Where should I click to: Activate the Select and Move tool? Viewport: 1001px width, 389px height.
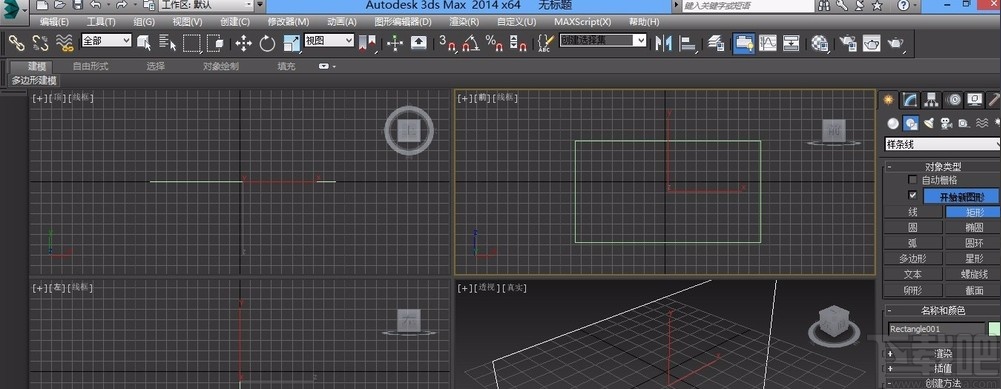(x=243, y=43)
